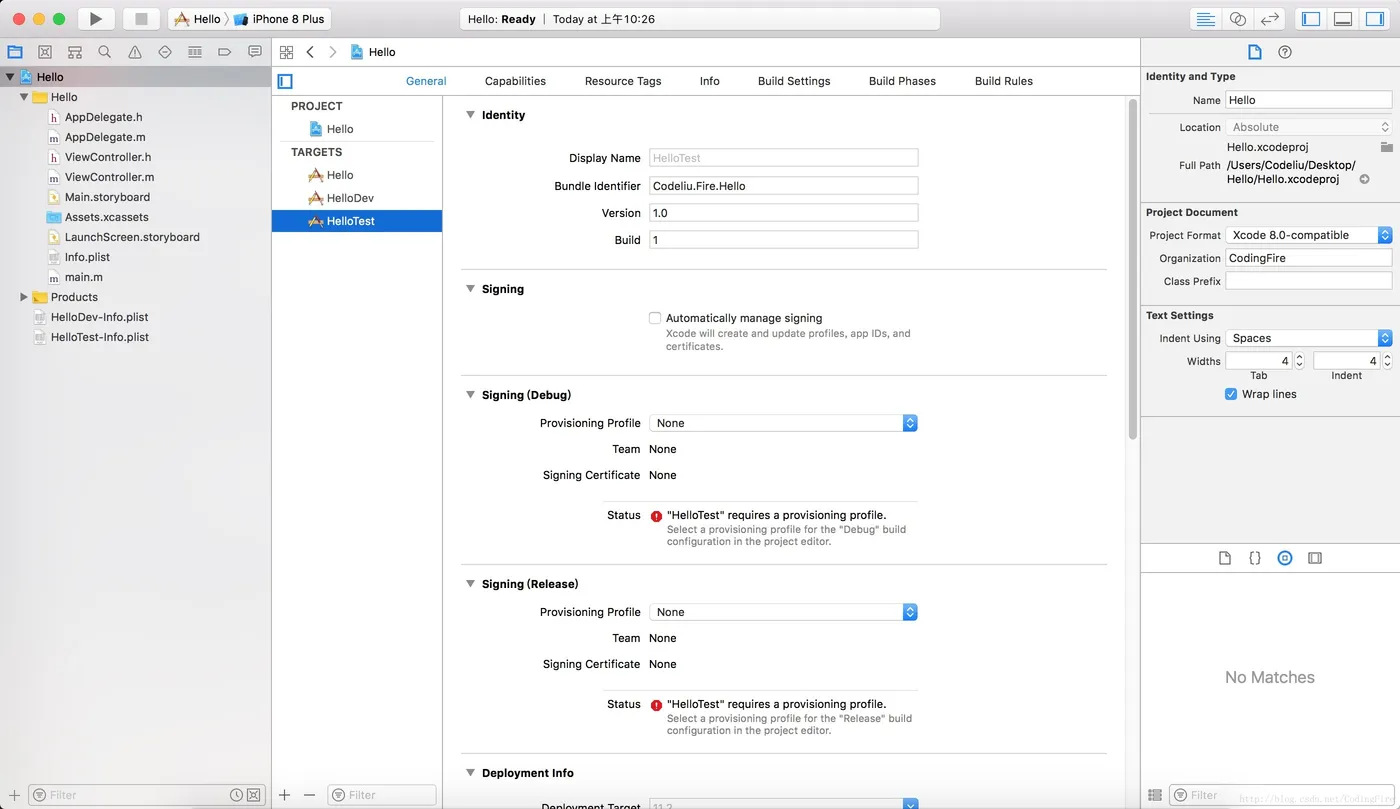The height and width of the screenshot is (809, 1400).
Task: Open the Issue navigator
Action: tap(135, 52)
